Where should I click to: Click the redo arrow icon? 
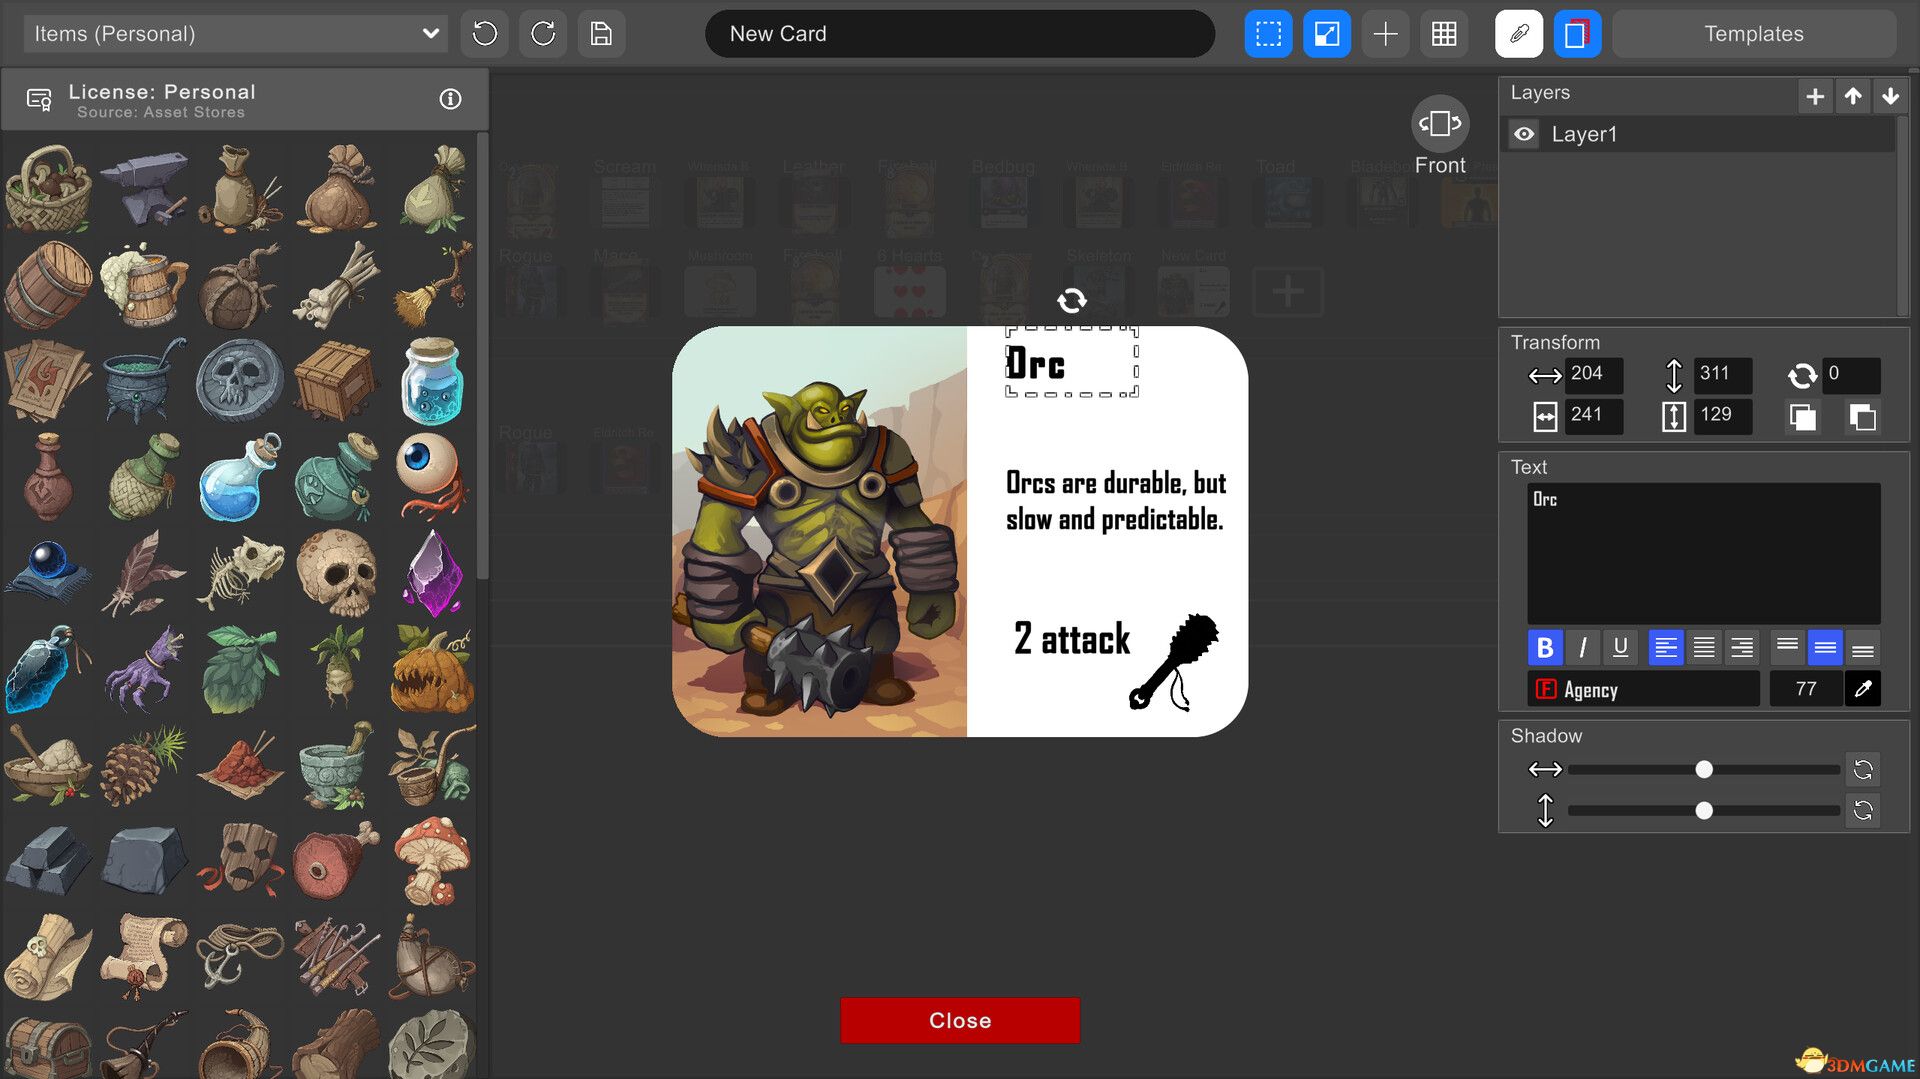click(x=542, y=33)
